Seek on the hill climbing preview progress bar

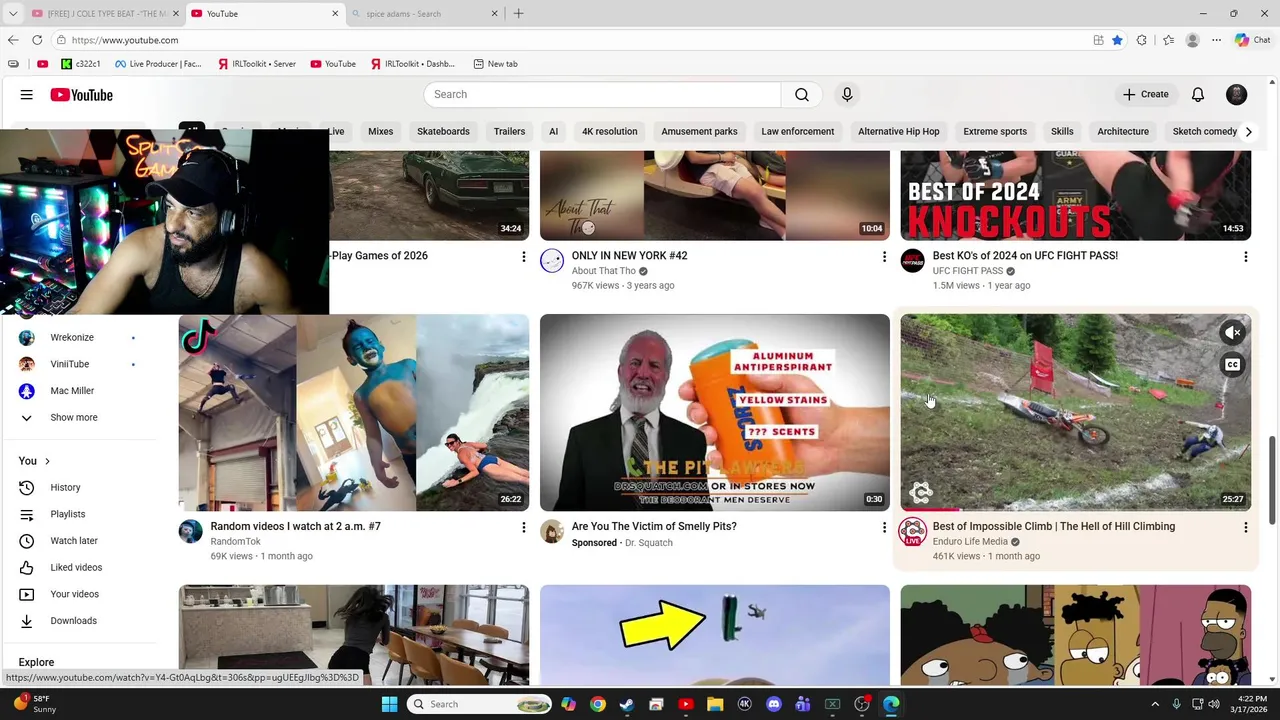coord(1076,510)
